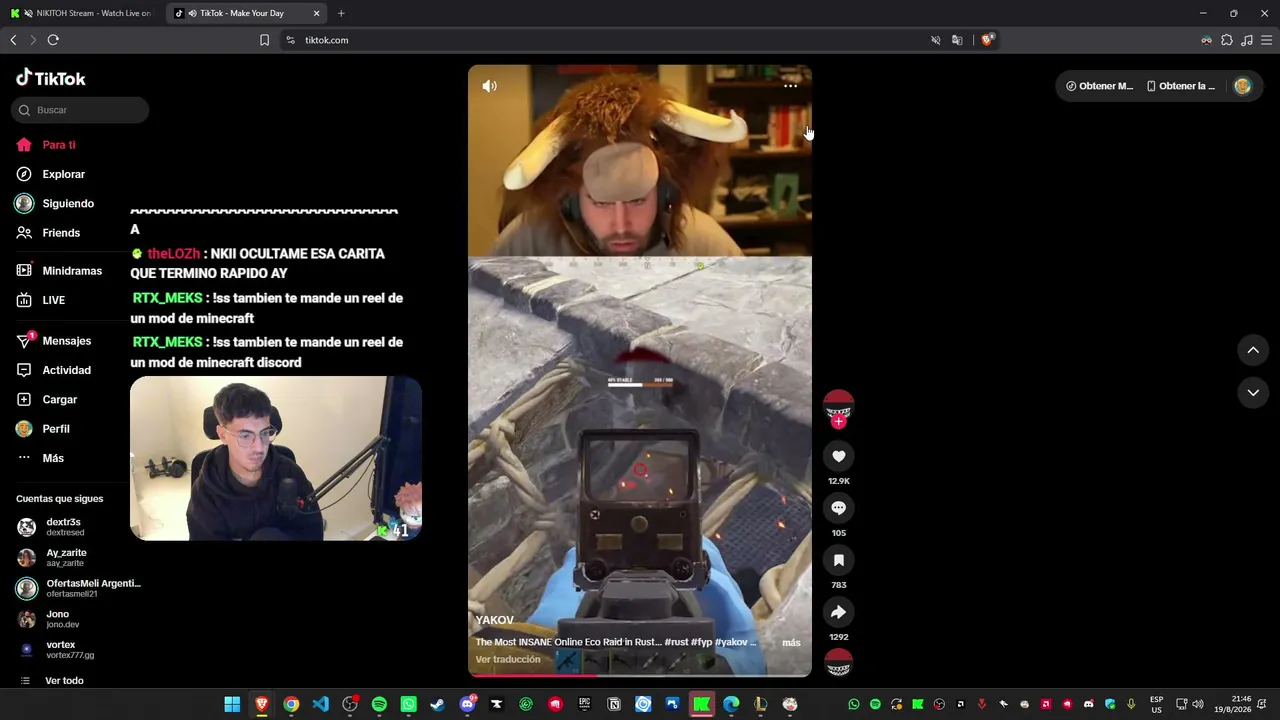Image resolution: width=1280 pixels, height=720 pixels.
Task: Open Epic Games Launcher from taskbar
Action: click(584, 704)
